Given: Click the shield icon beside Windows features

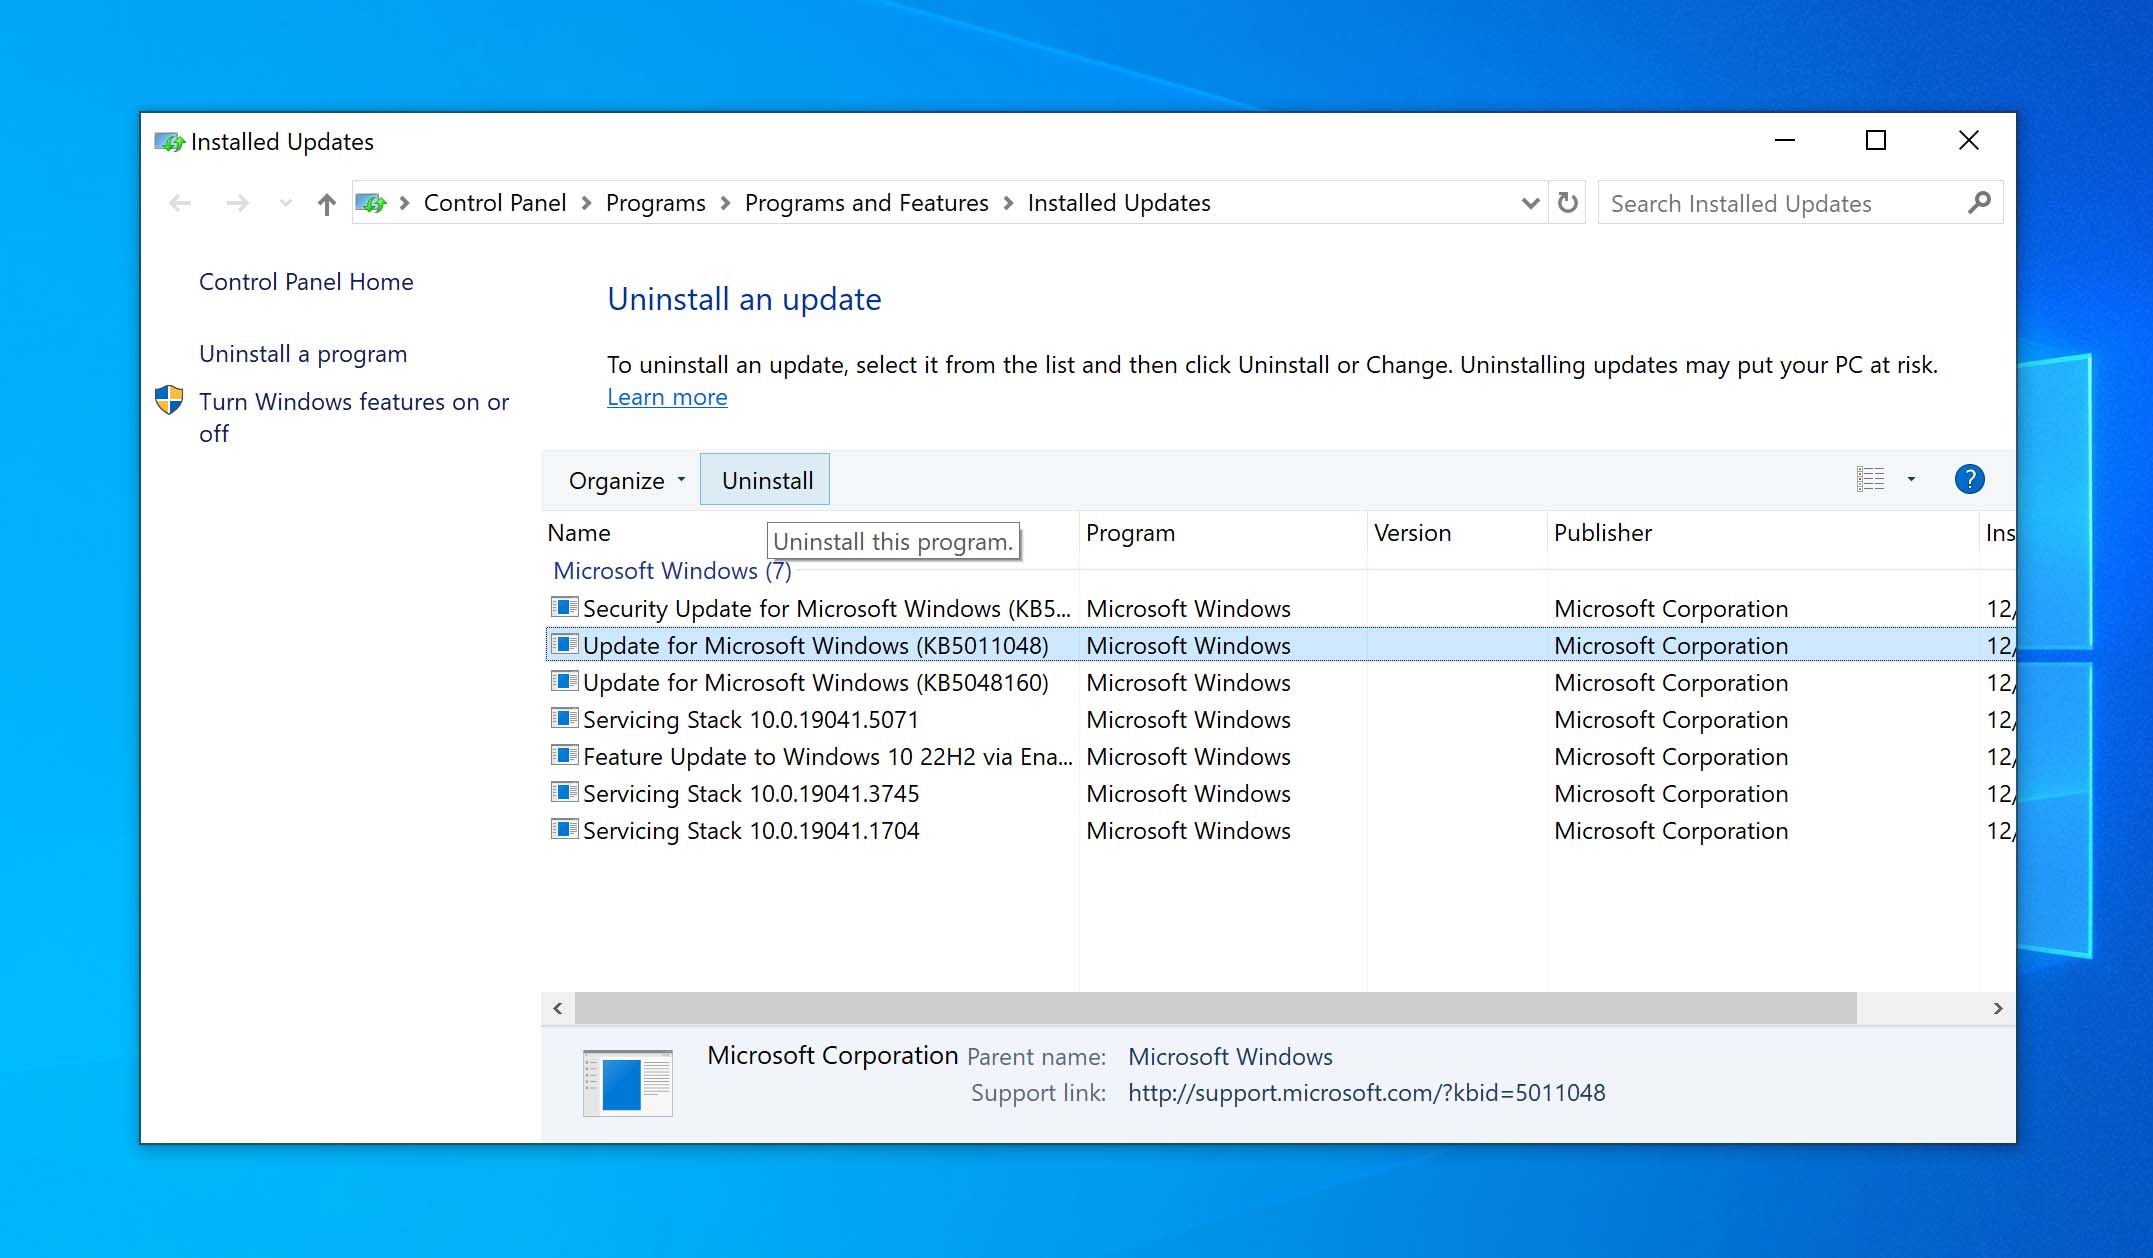Looking at the screenshot, I should pos(169,400).
